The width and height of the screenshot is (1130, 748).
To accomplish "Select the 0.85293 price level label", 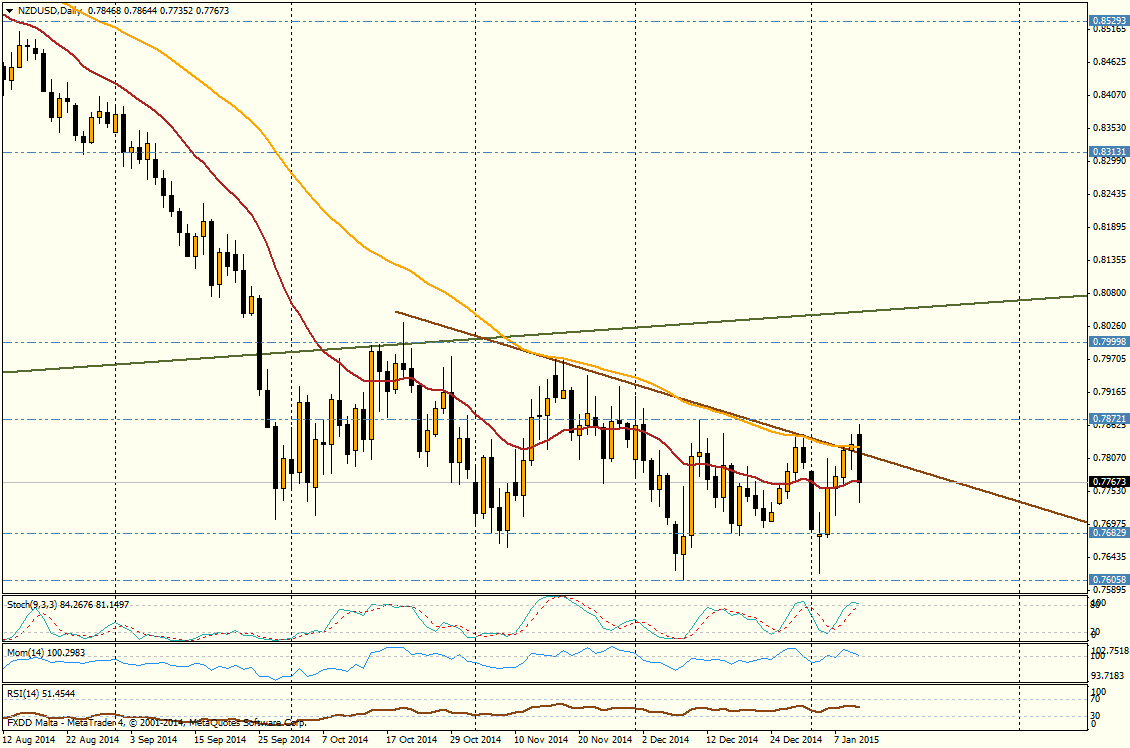I will pyautogui.click(x=1109, y=19).
